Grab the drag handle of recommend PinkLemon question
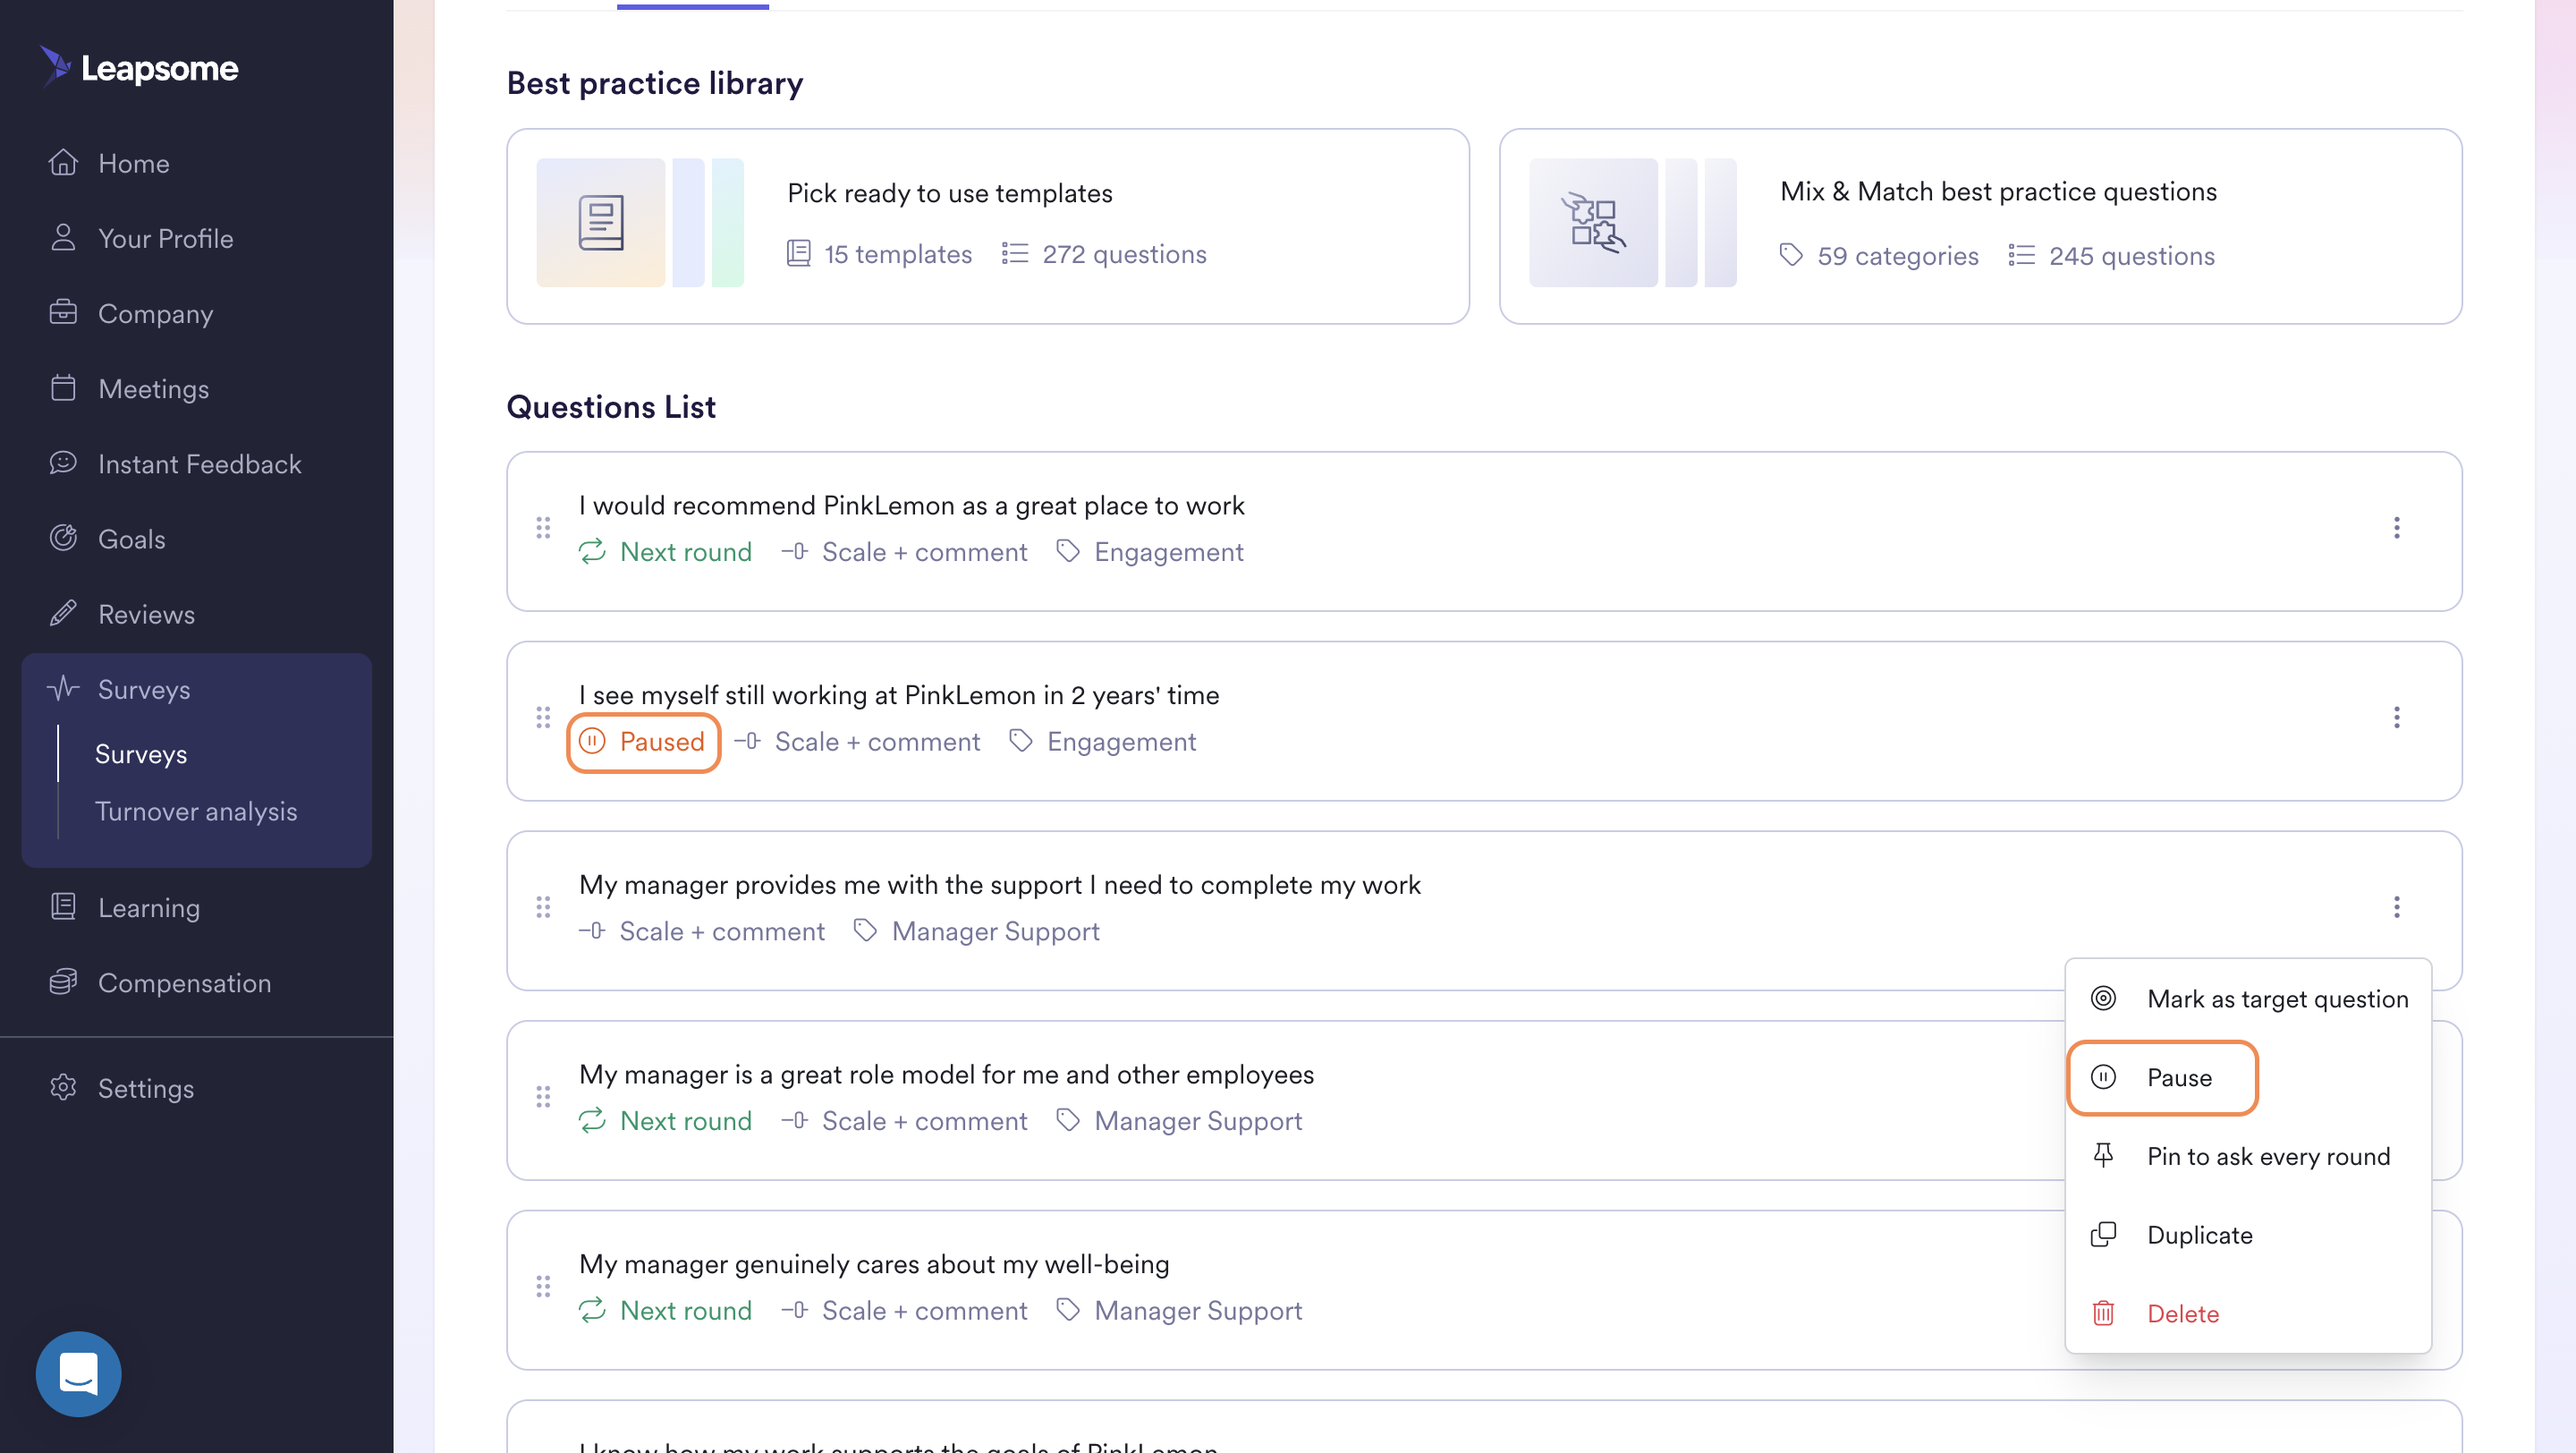Viewport: 2576px width, 1453px height. pyautogui.click(x=543, y=528)
